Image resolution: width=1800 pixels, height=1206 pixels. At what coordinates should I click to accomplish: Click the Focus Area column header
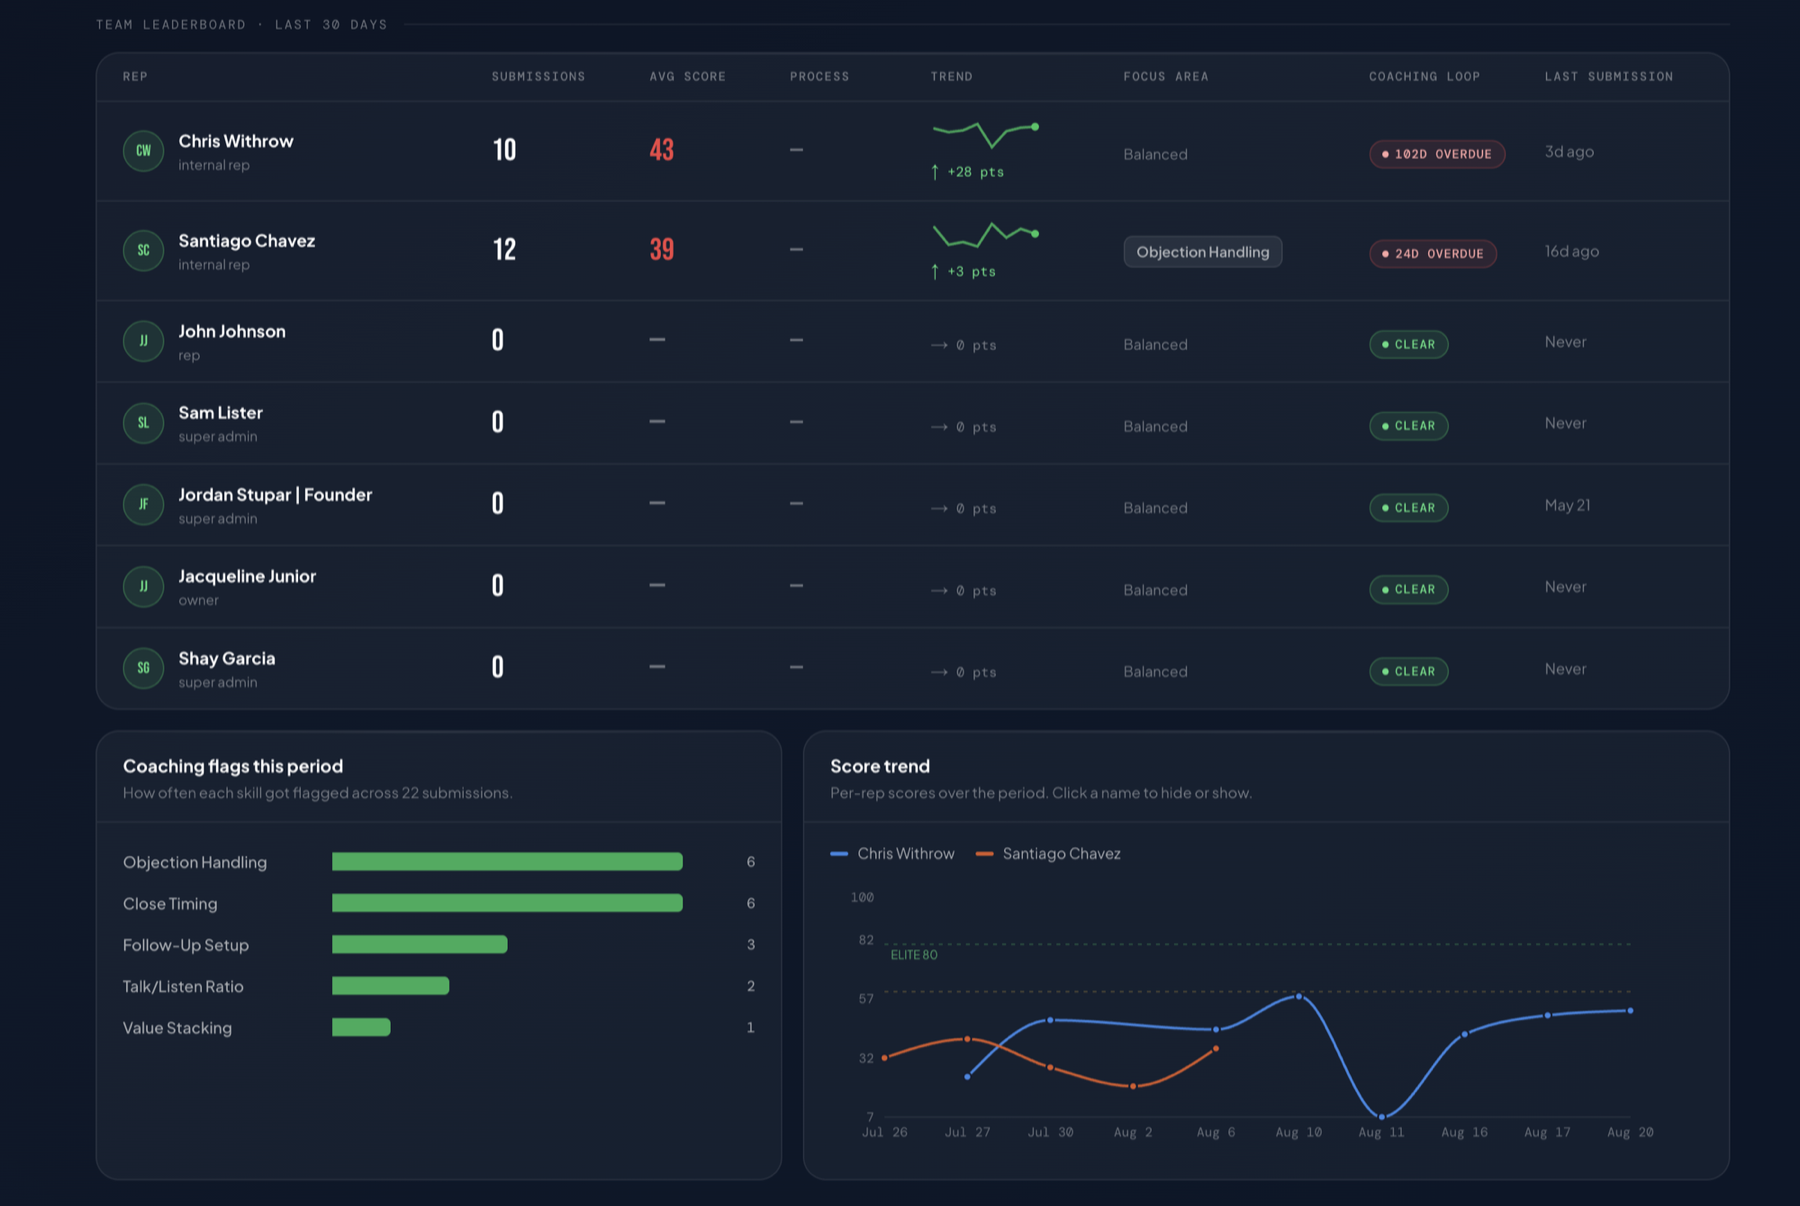(x=1165, y=76)
